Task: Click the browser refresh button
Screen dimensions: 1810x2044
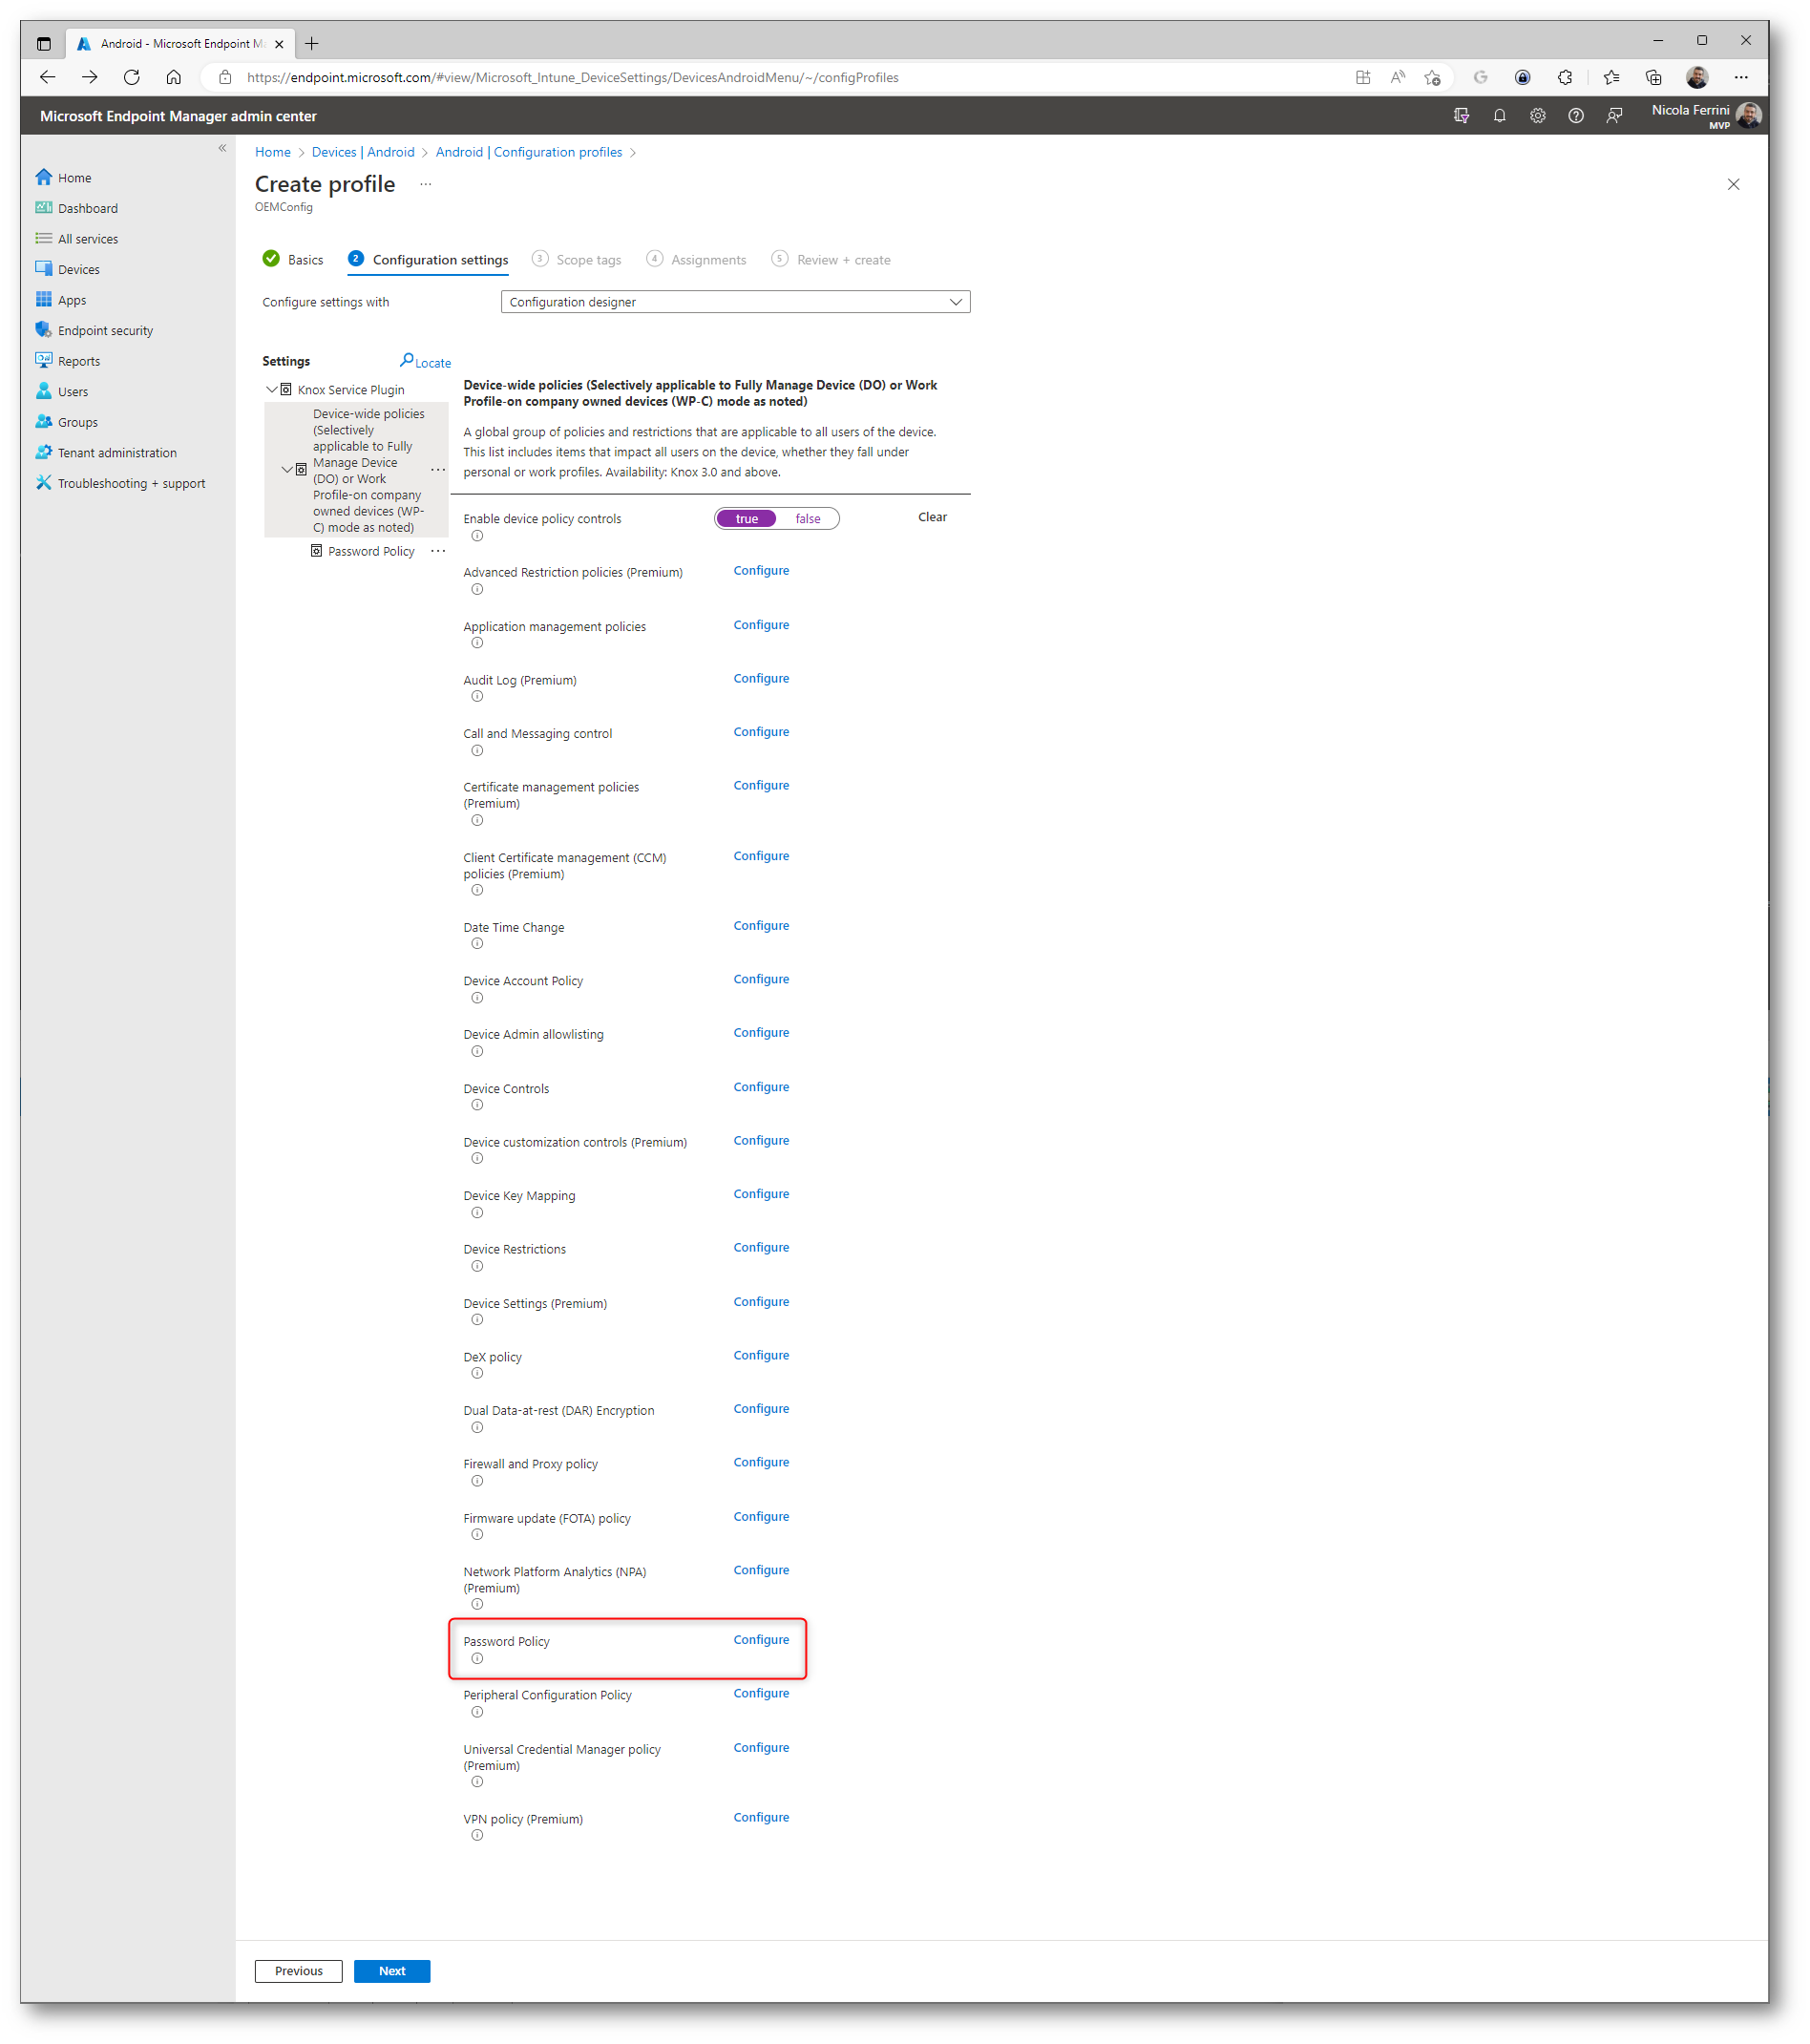Action: click(x=131, y=77)
